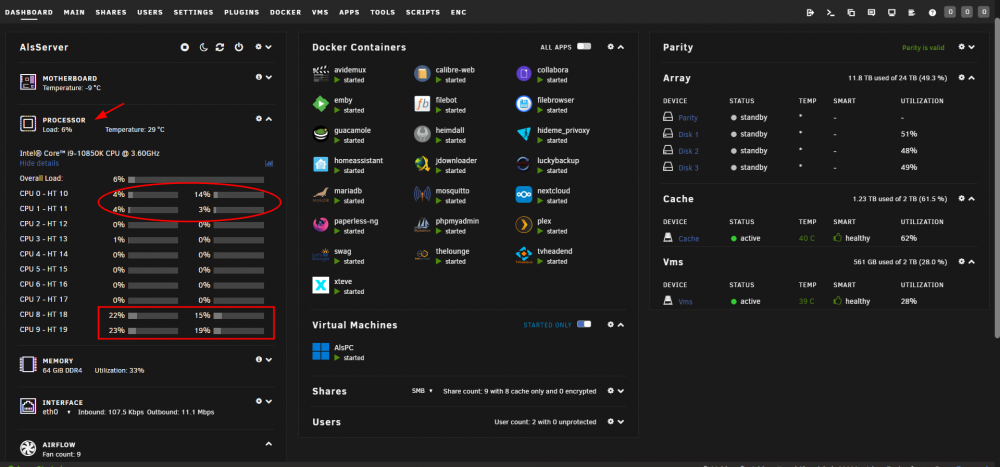1000x467 pixels.
Task: Open the system info monitor icon
Action: [892, 12]
